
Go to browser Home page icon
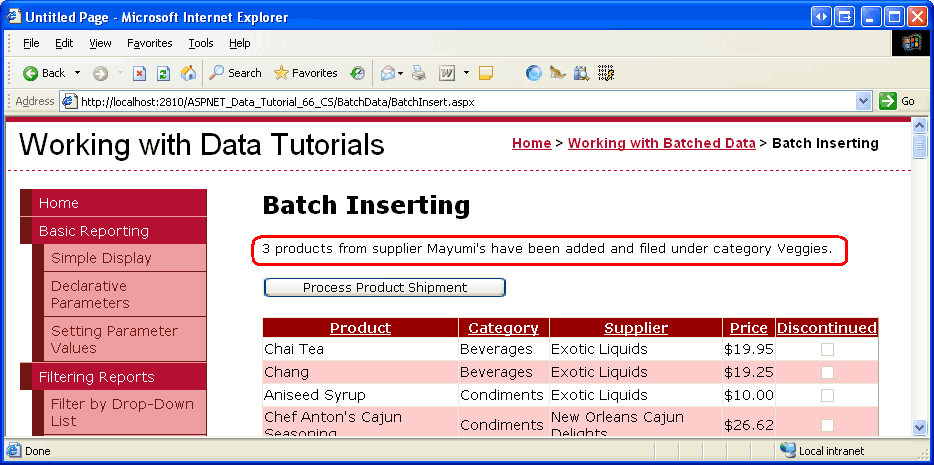[x=188, y=73]
